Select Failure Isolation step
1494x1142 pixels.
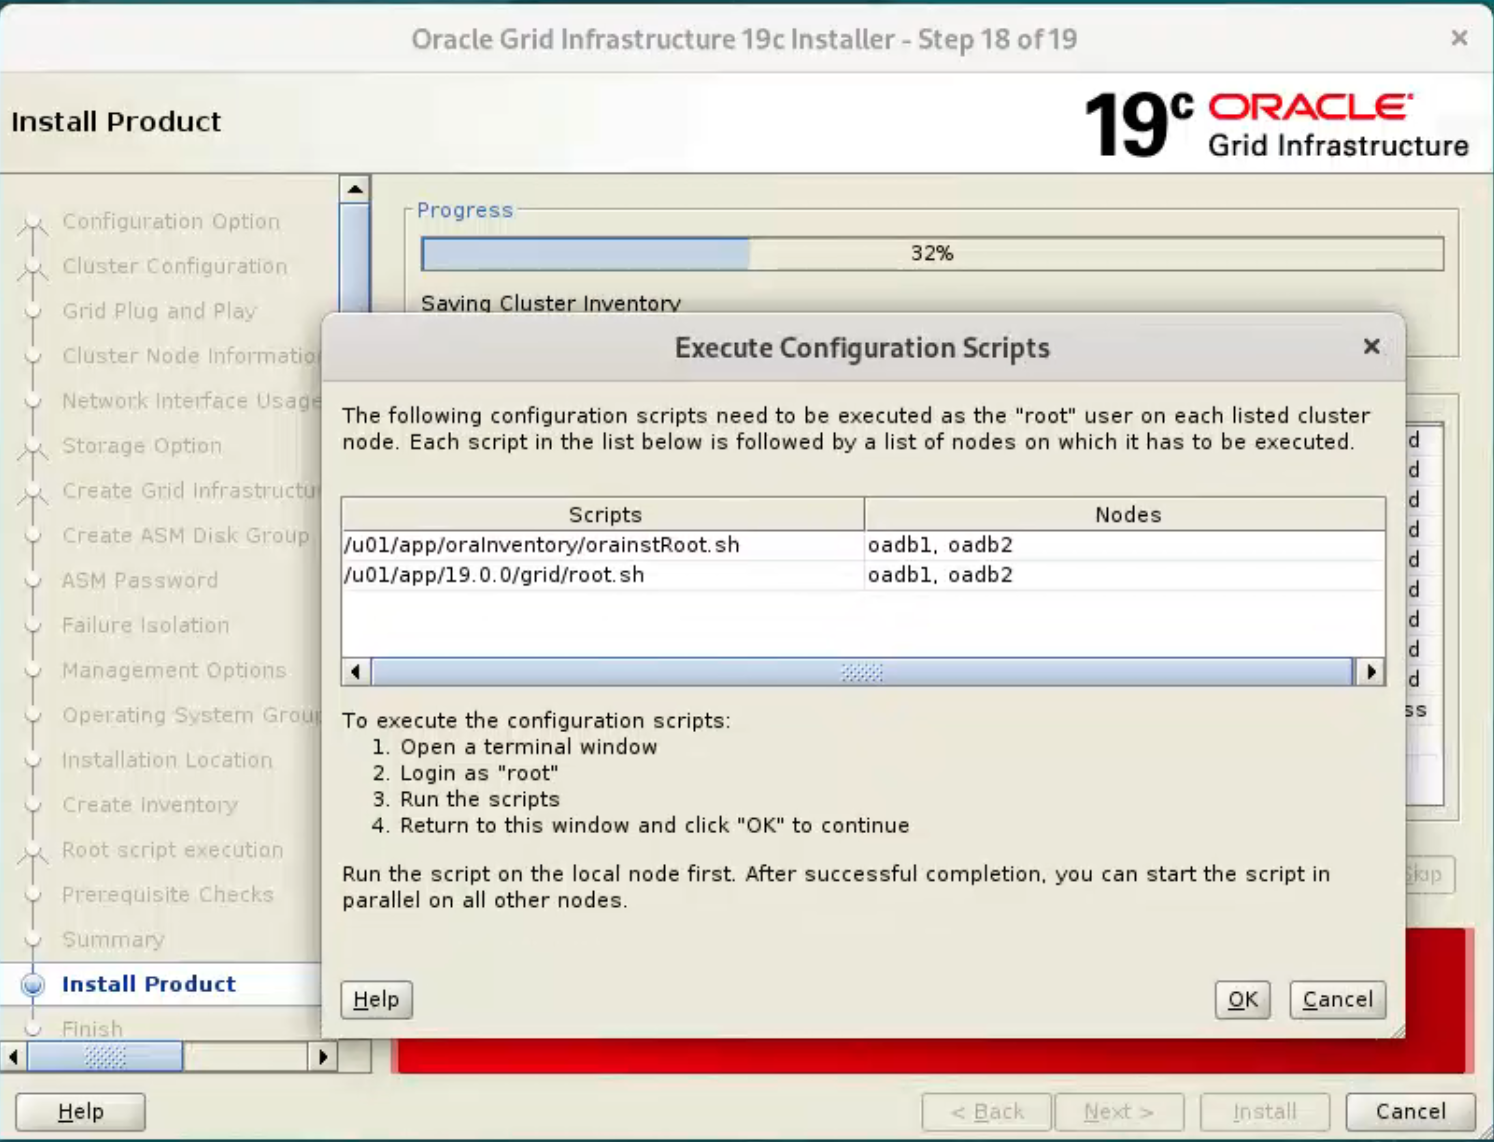click(145, 625)
